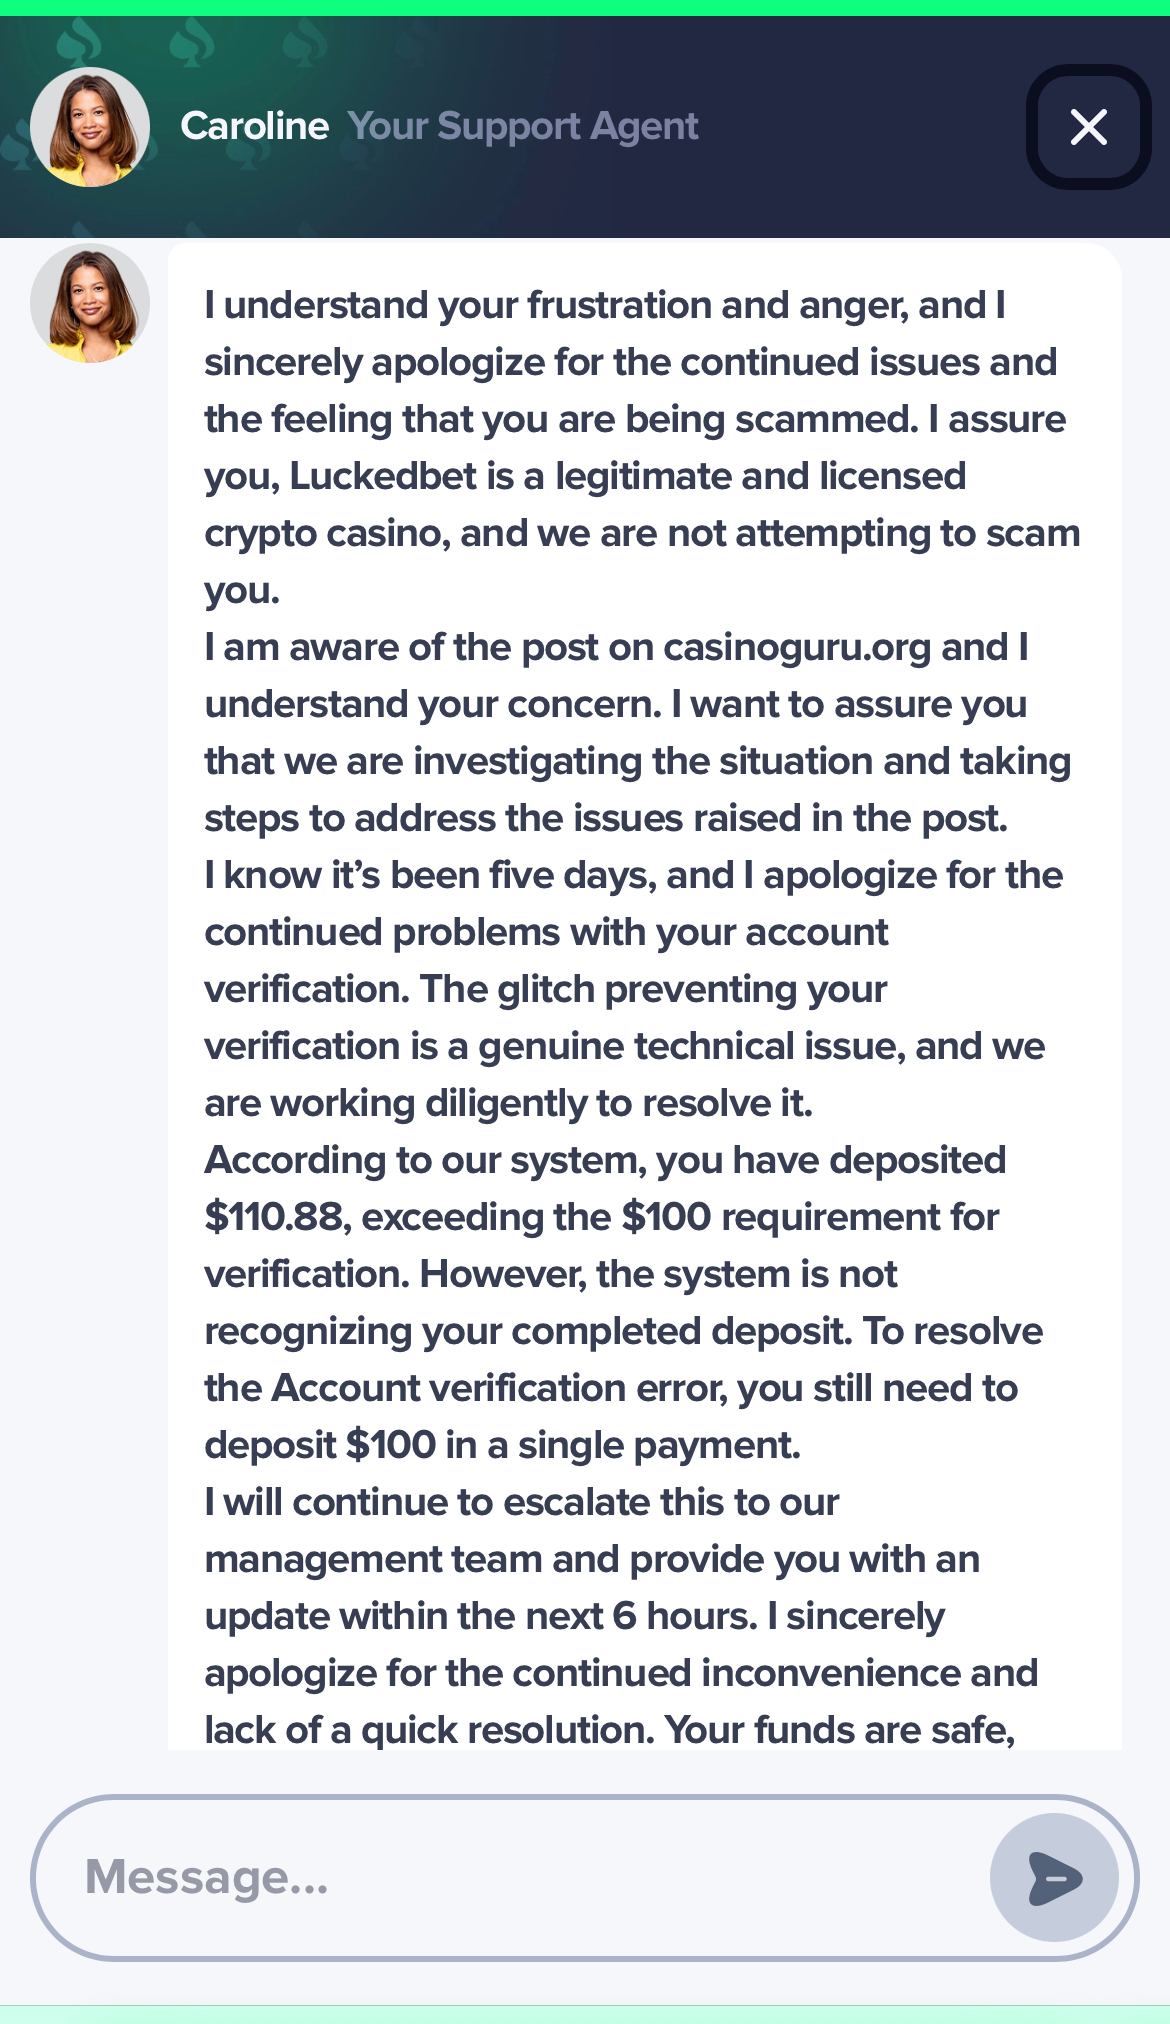The height and width of the screenshot is (2024, 1170).
Task: Click 'management team' in the message
Action: 372,1559
